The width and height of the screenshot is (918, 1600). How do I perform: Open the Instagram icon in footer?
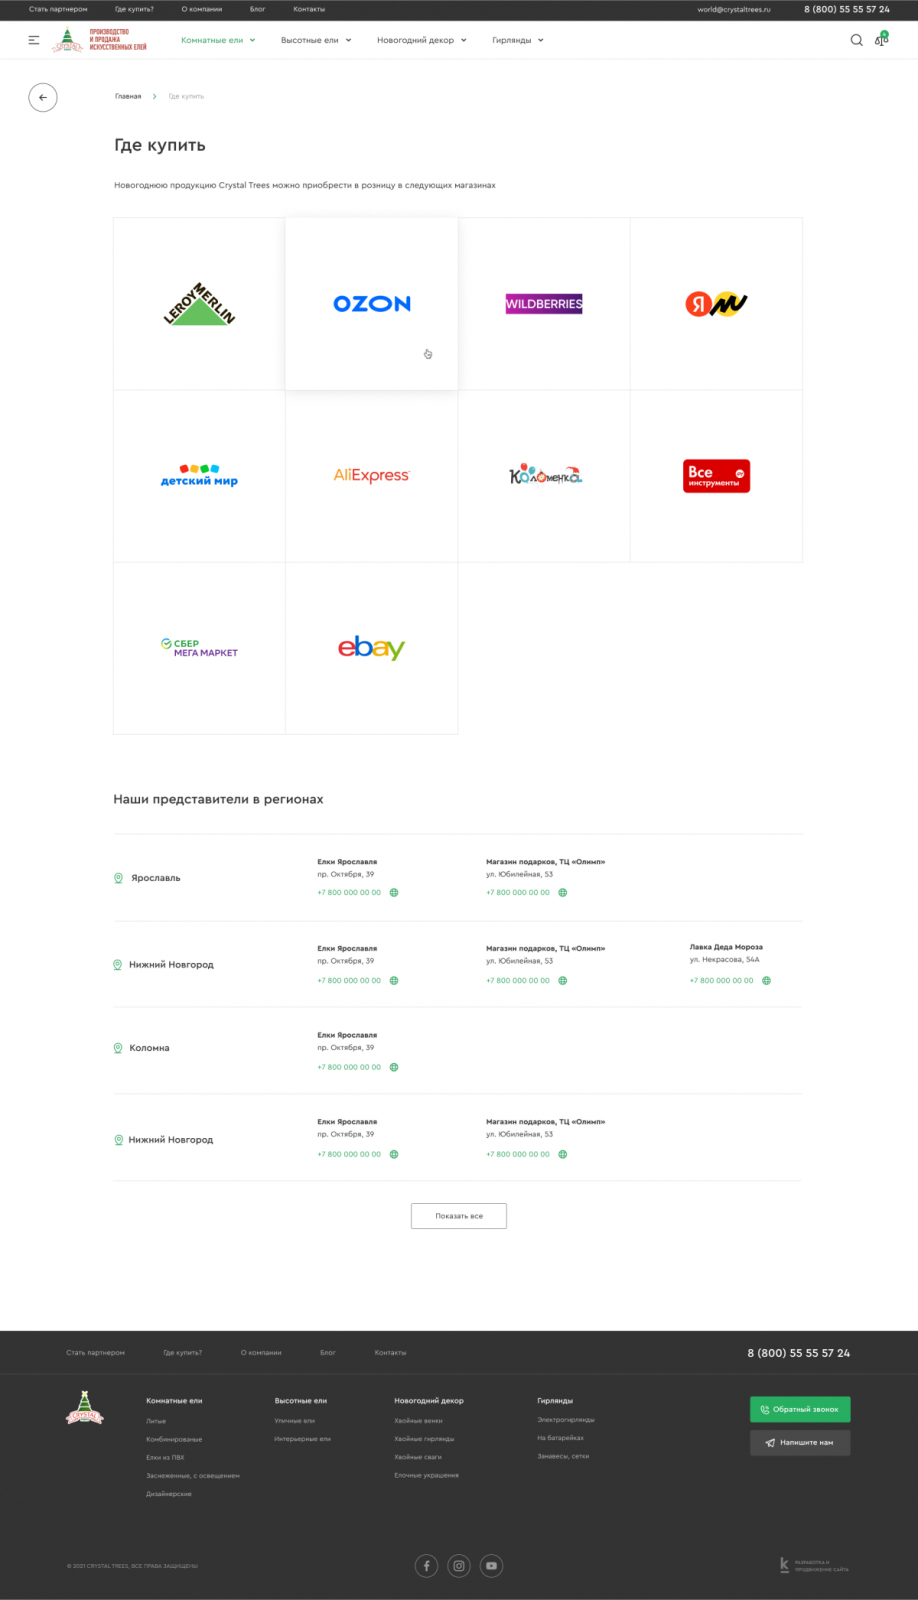459,1566
